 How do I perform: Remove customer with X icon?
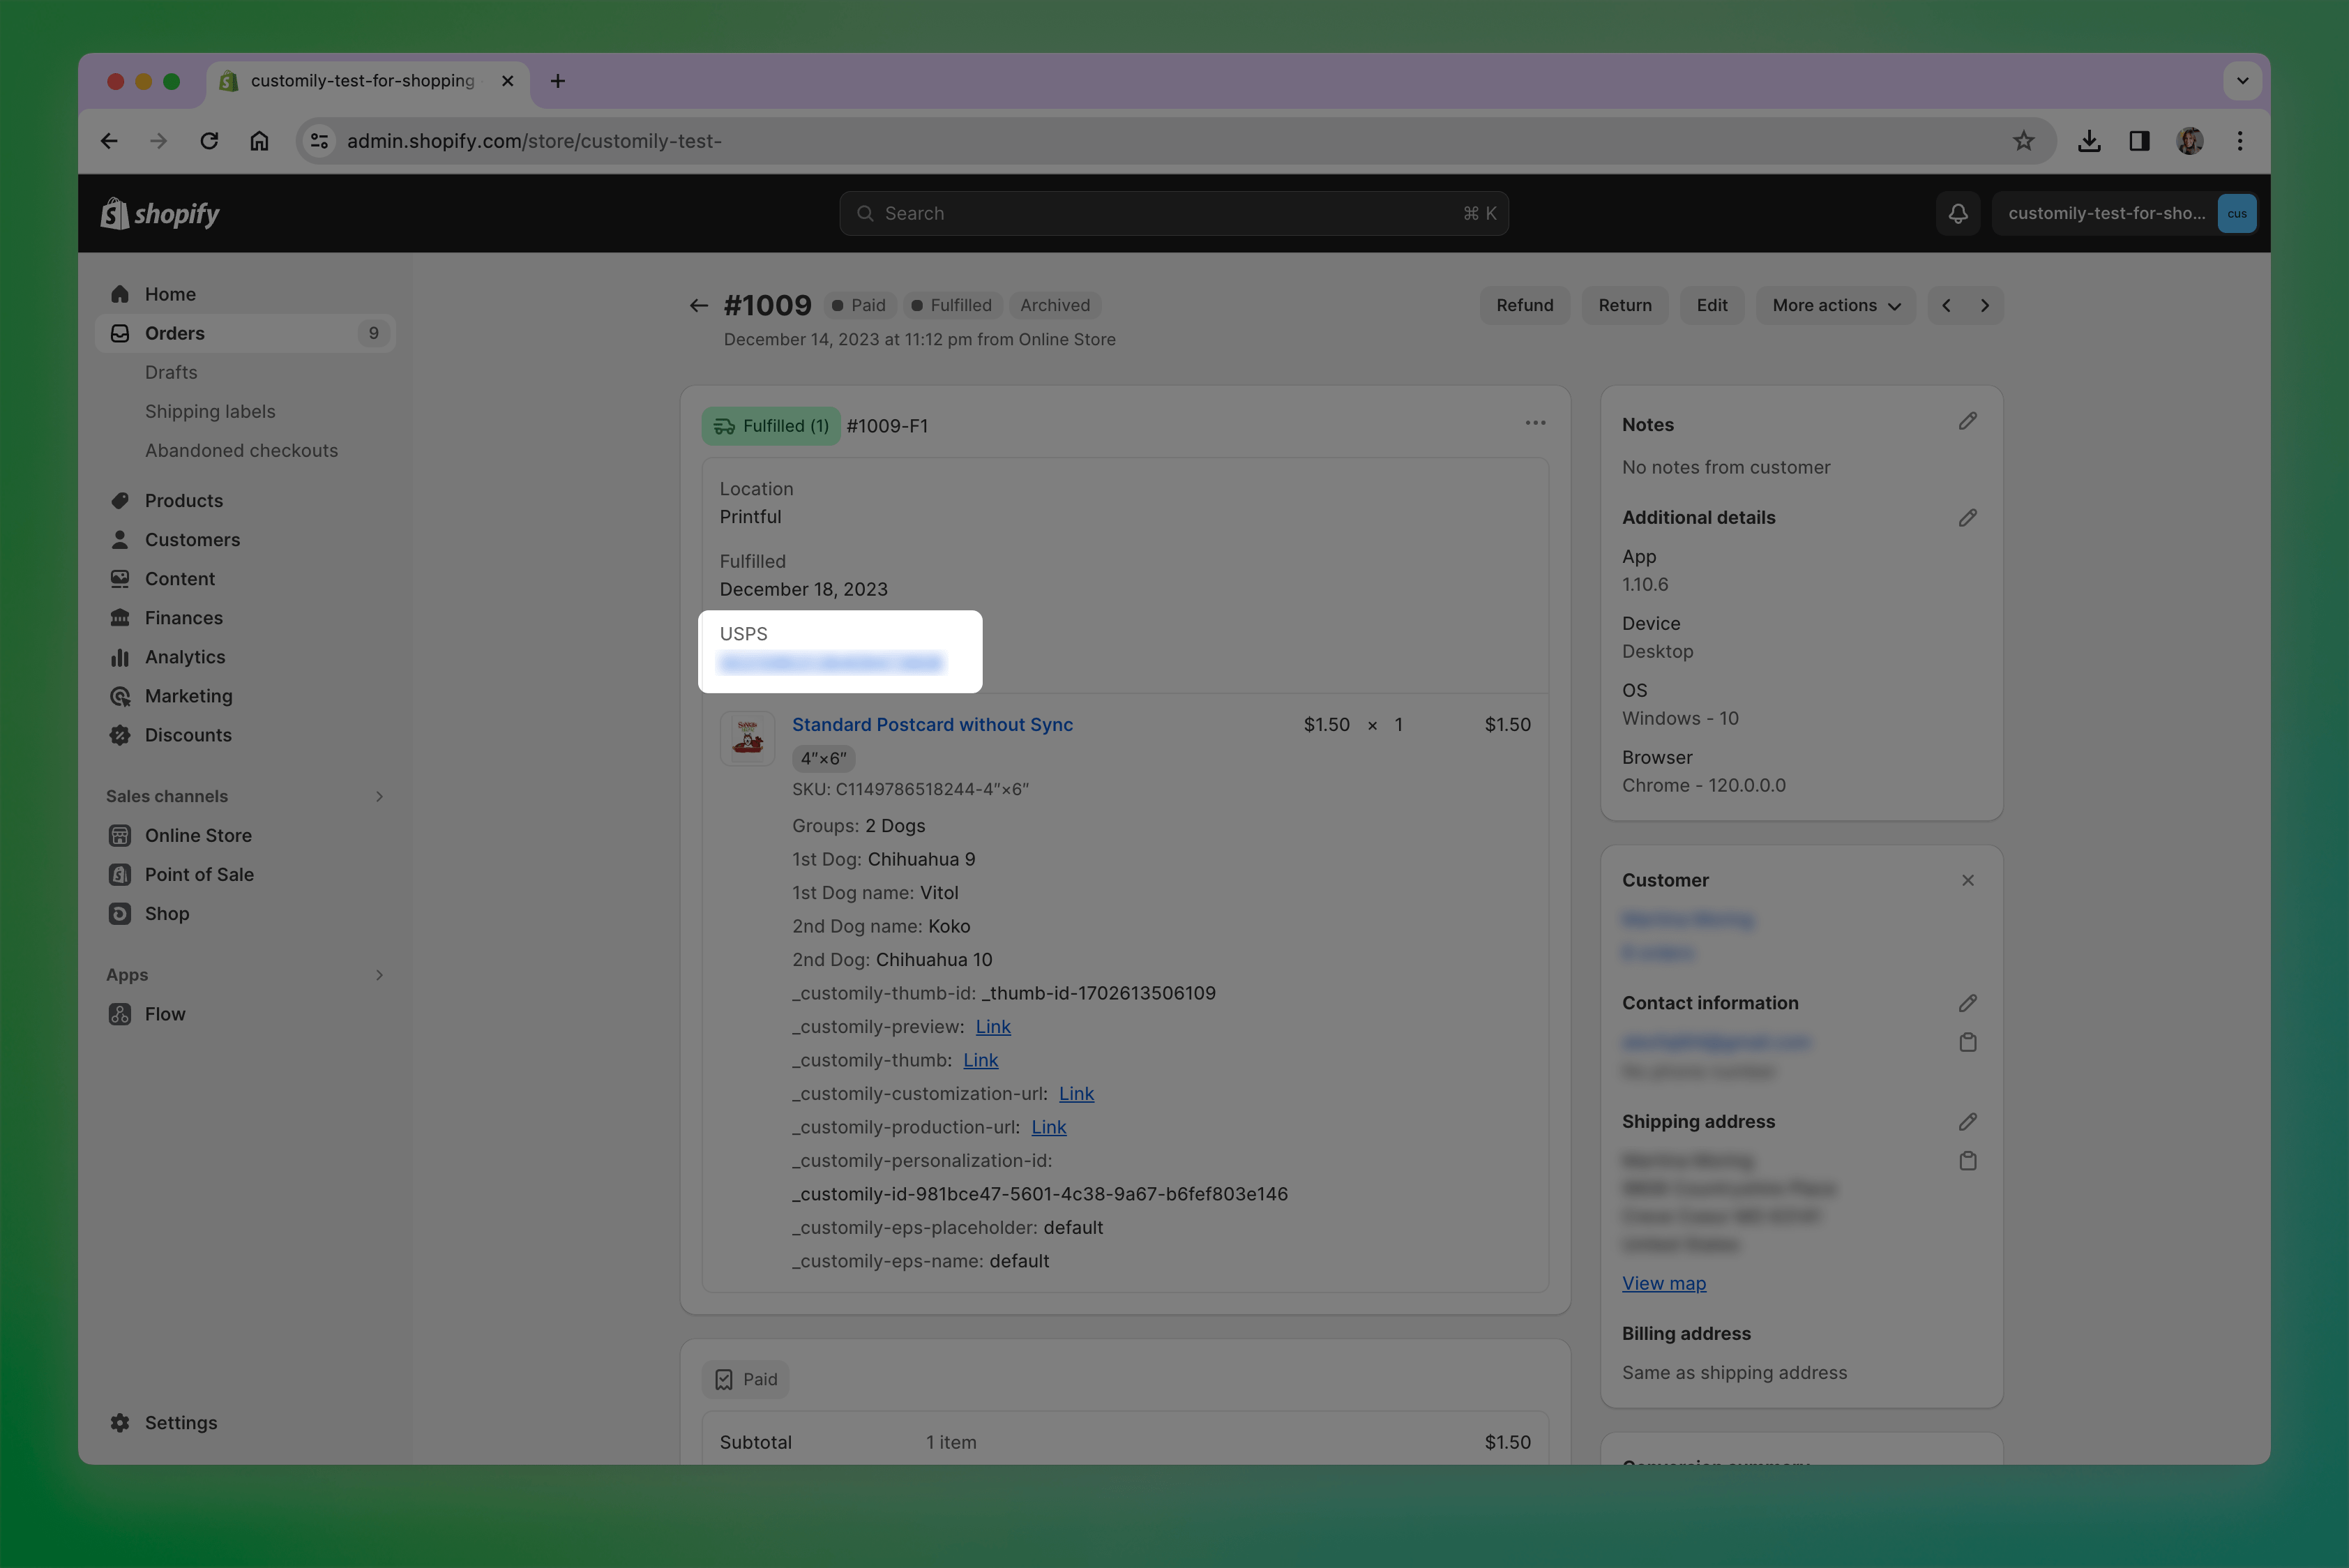point(1967,880)
